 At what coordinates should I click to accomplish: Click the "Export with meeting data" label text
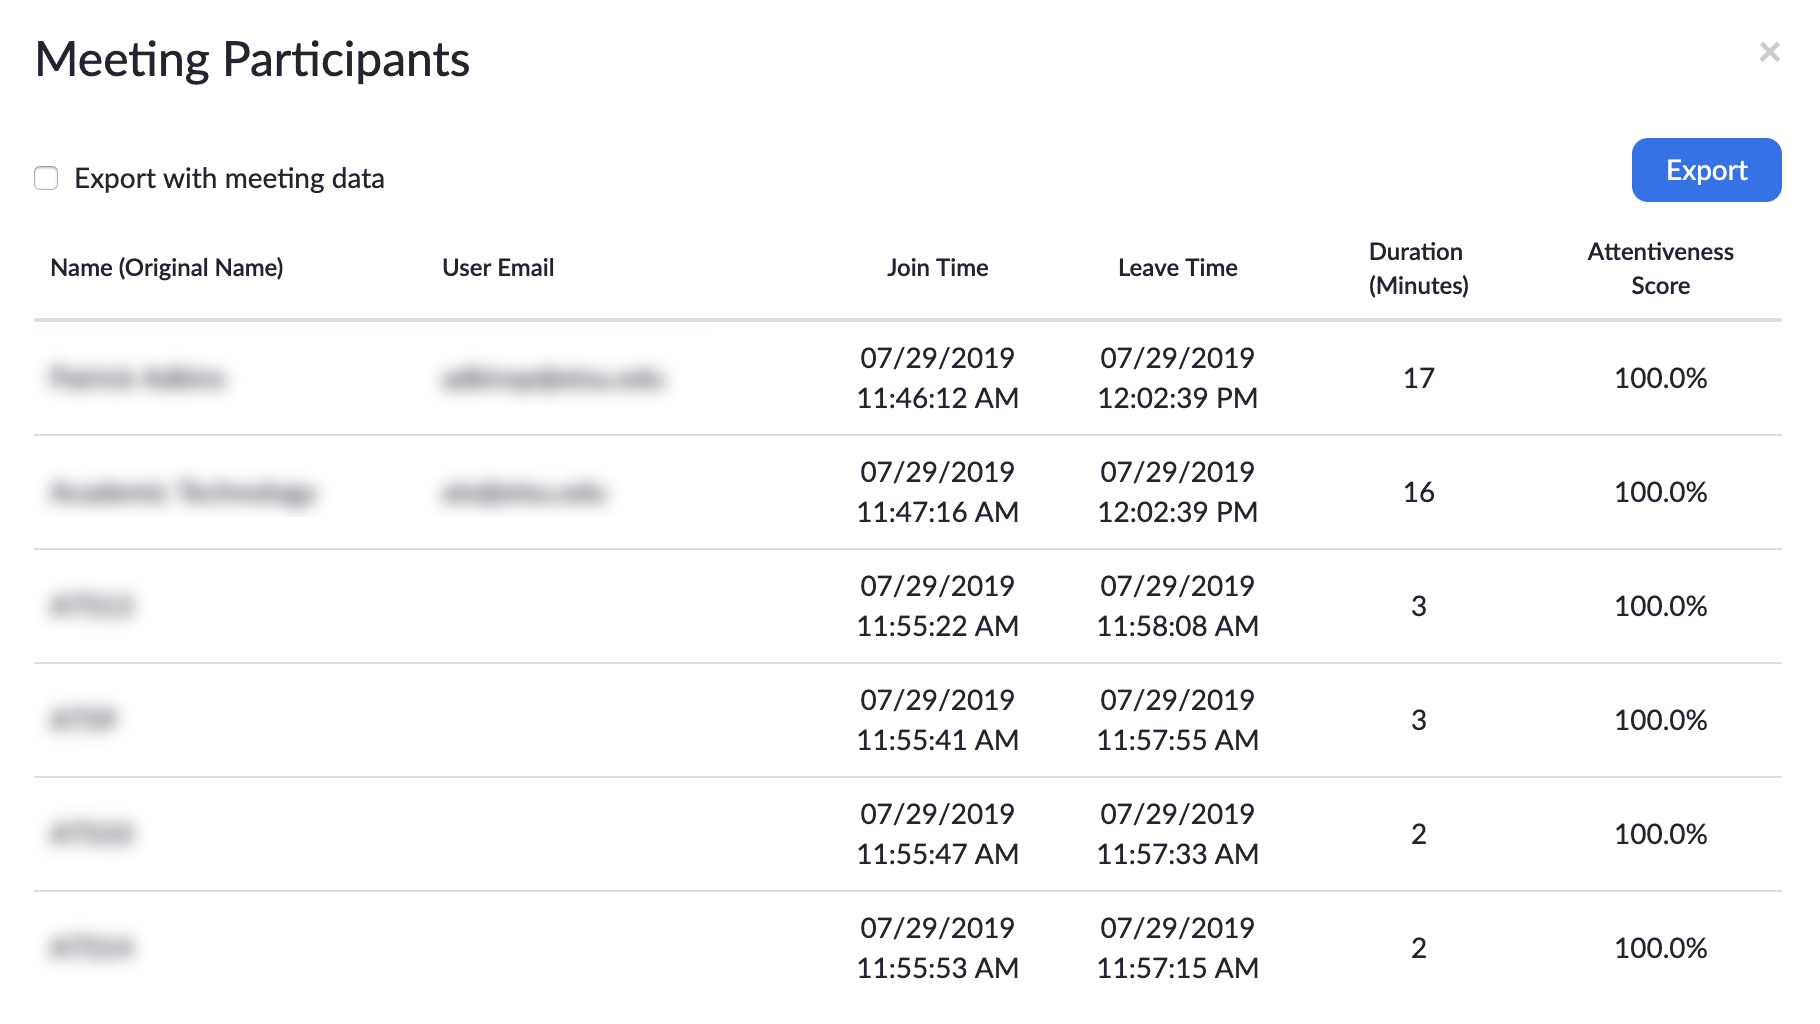pos(229,178)
